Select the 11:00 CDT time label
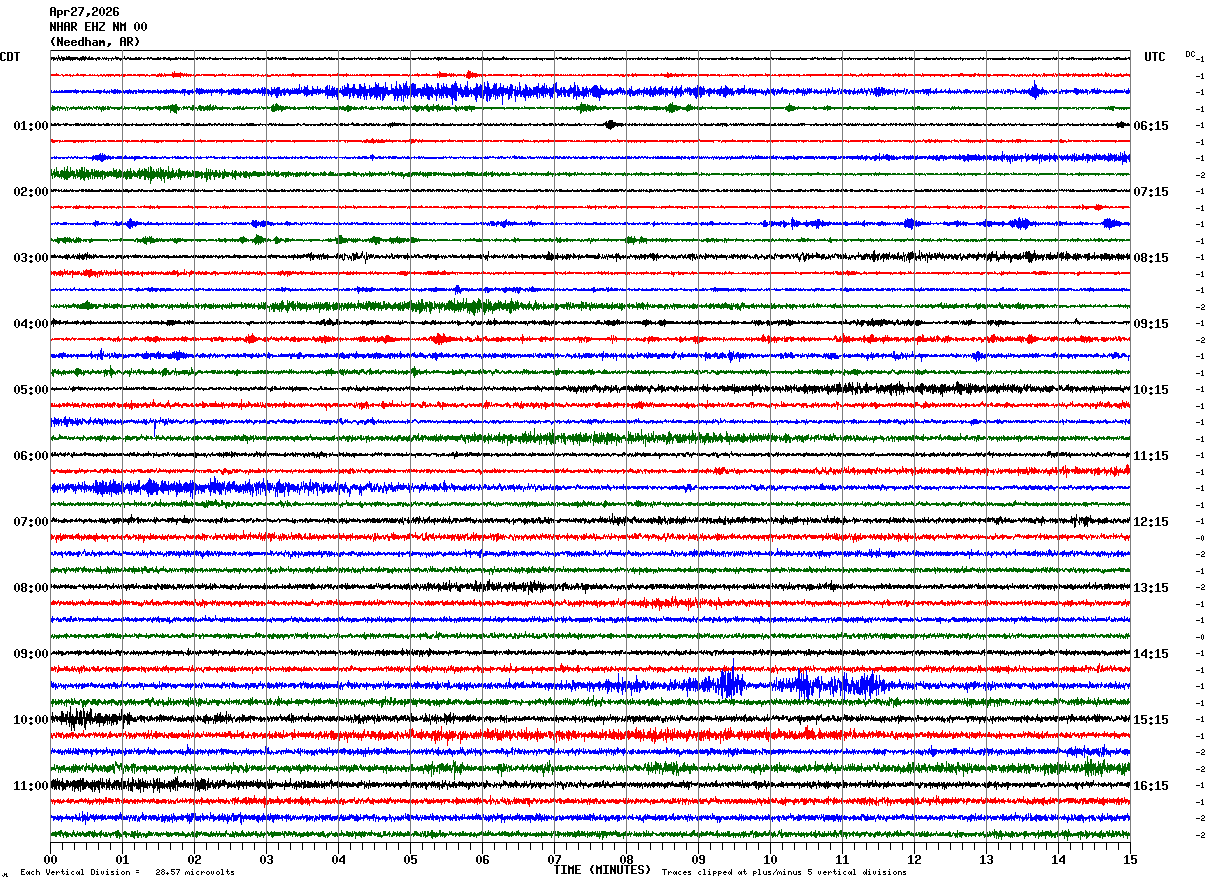This screenshot has width=1210, height=886. pos(31,786)
